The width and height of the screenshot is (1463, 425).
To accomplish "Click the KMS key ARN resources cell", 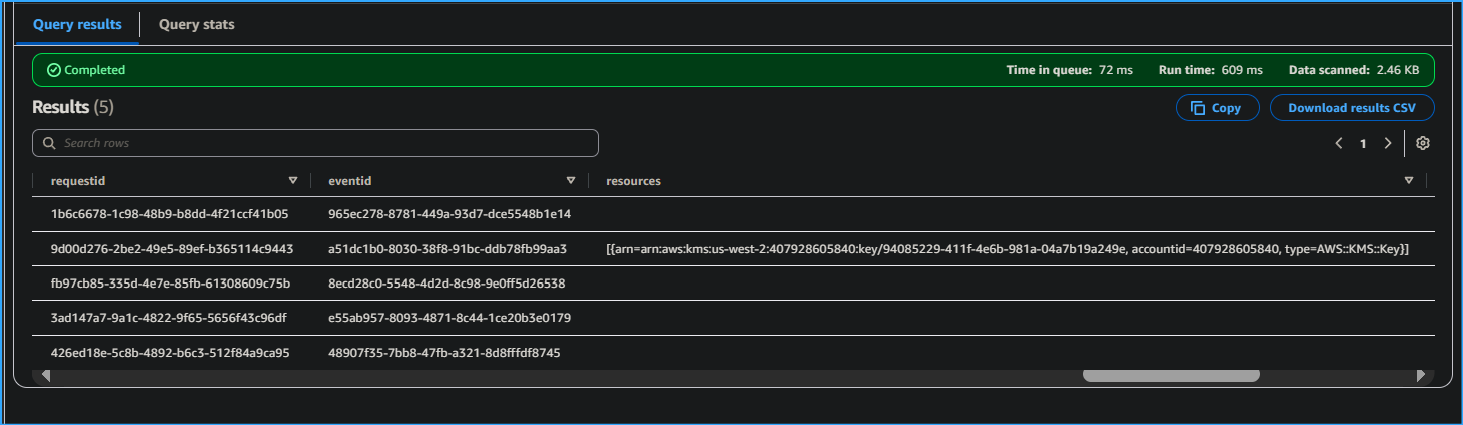I will pyautogui.click(x=1007, y=248).
